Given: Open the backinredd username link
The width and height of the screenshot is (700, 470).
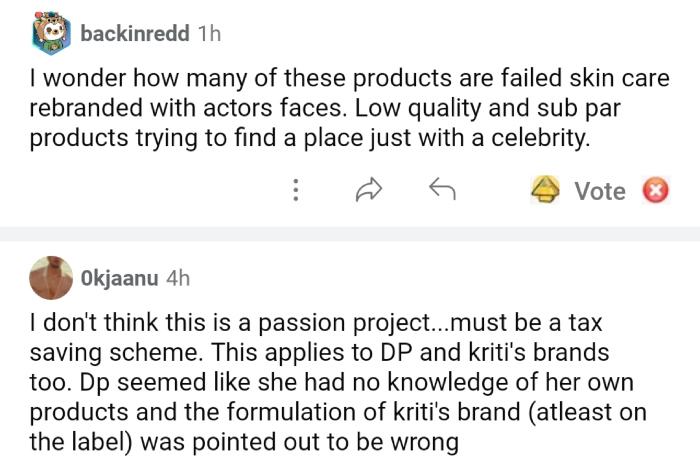Looking at the screenshot, I should [x=135, y=34].
